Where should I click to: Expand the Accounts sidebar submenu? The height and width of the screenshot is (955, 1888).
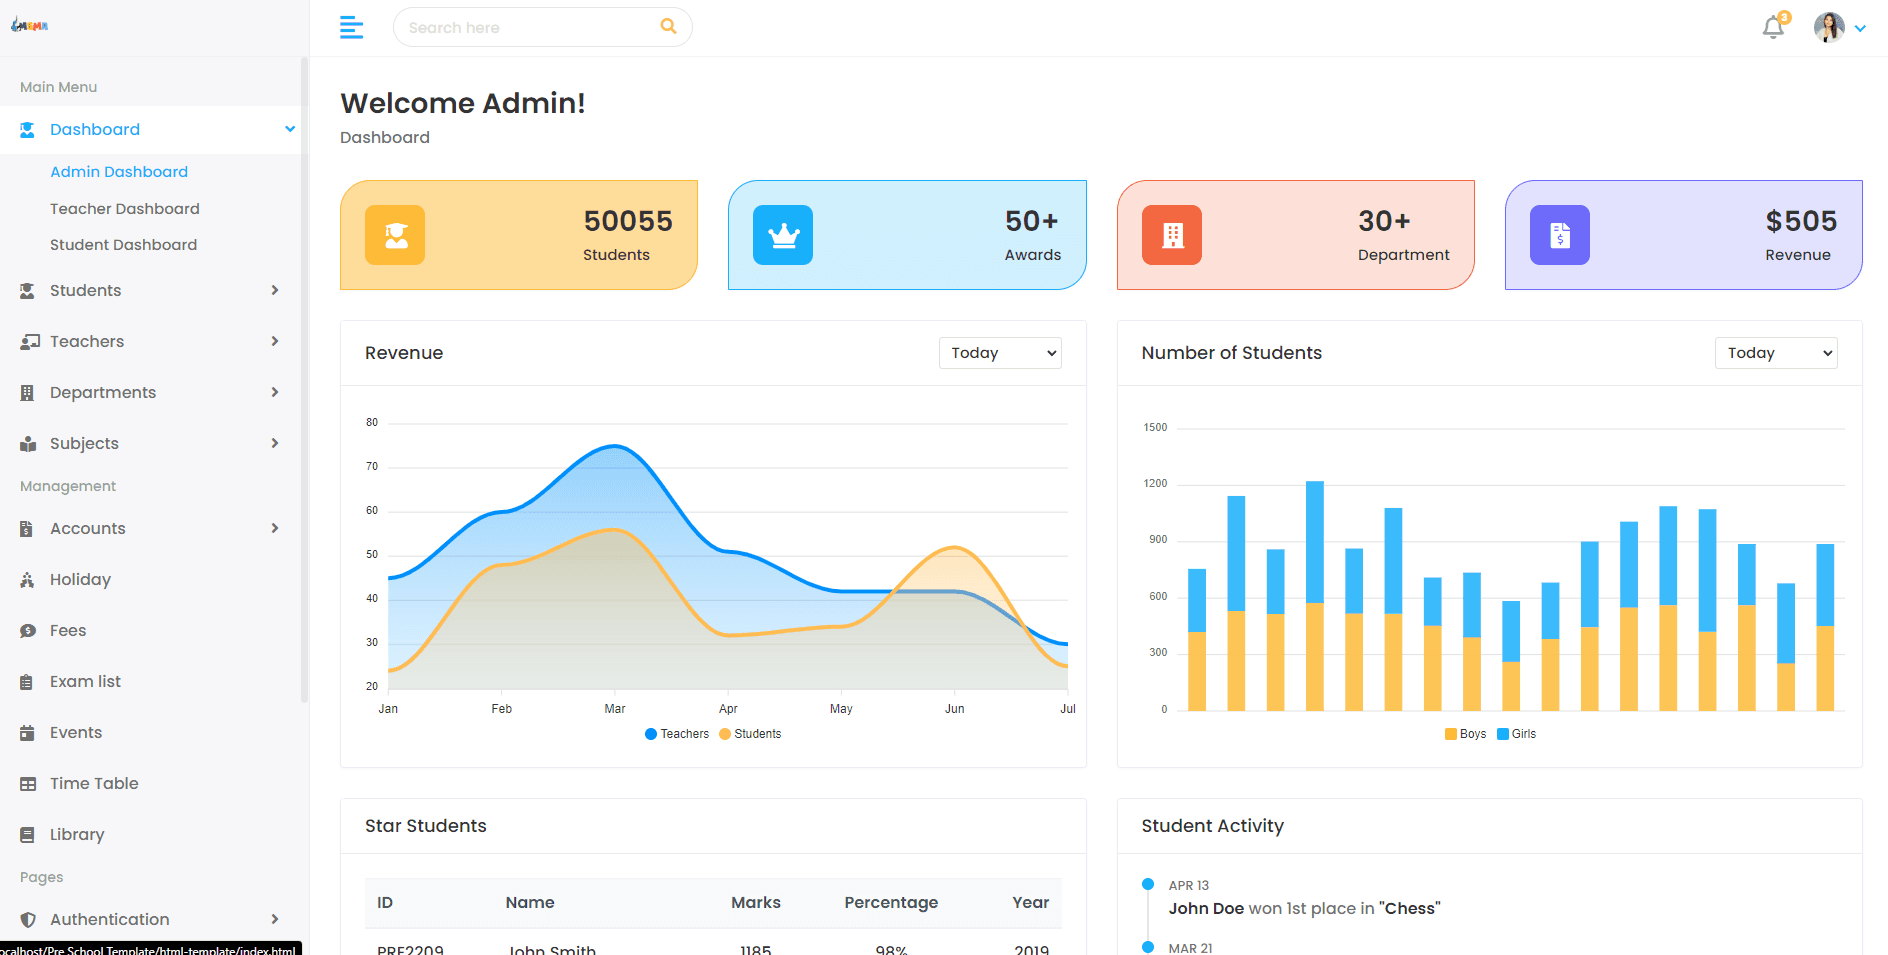[150, 528]
